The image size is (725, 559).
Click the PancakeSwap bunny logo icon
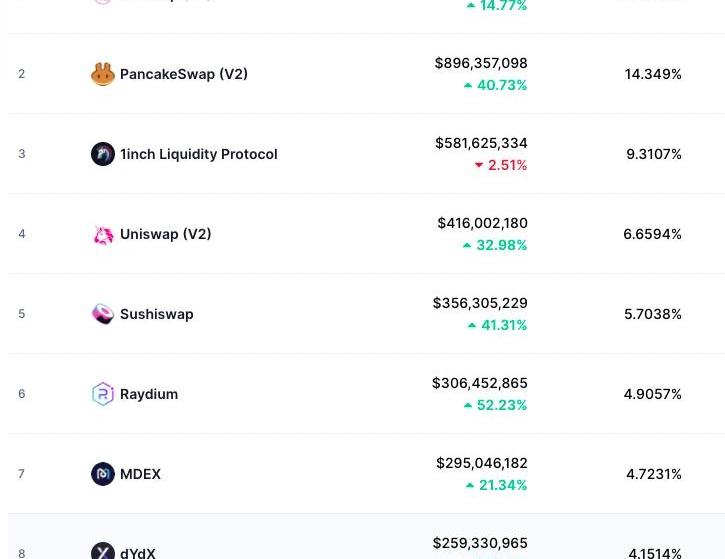tap(103, 74)
